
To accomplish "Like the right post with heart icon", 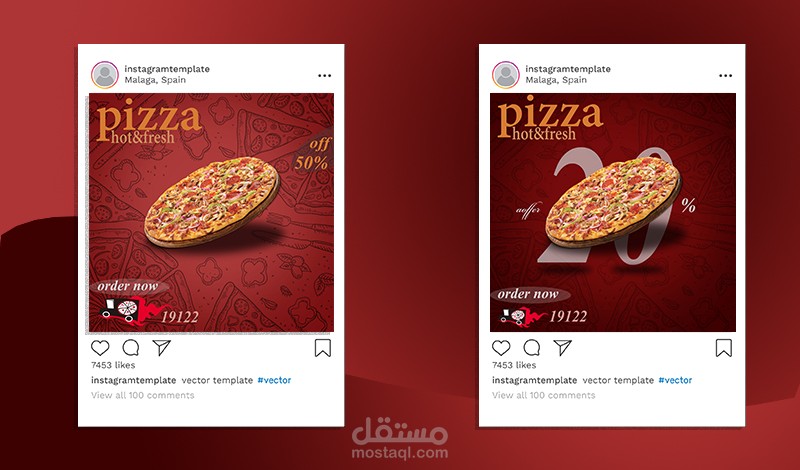I will pyautogui.click(x=501, y=348).
